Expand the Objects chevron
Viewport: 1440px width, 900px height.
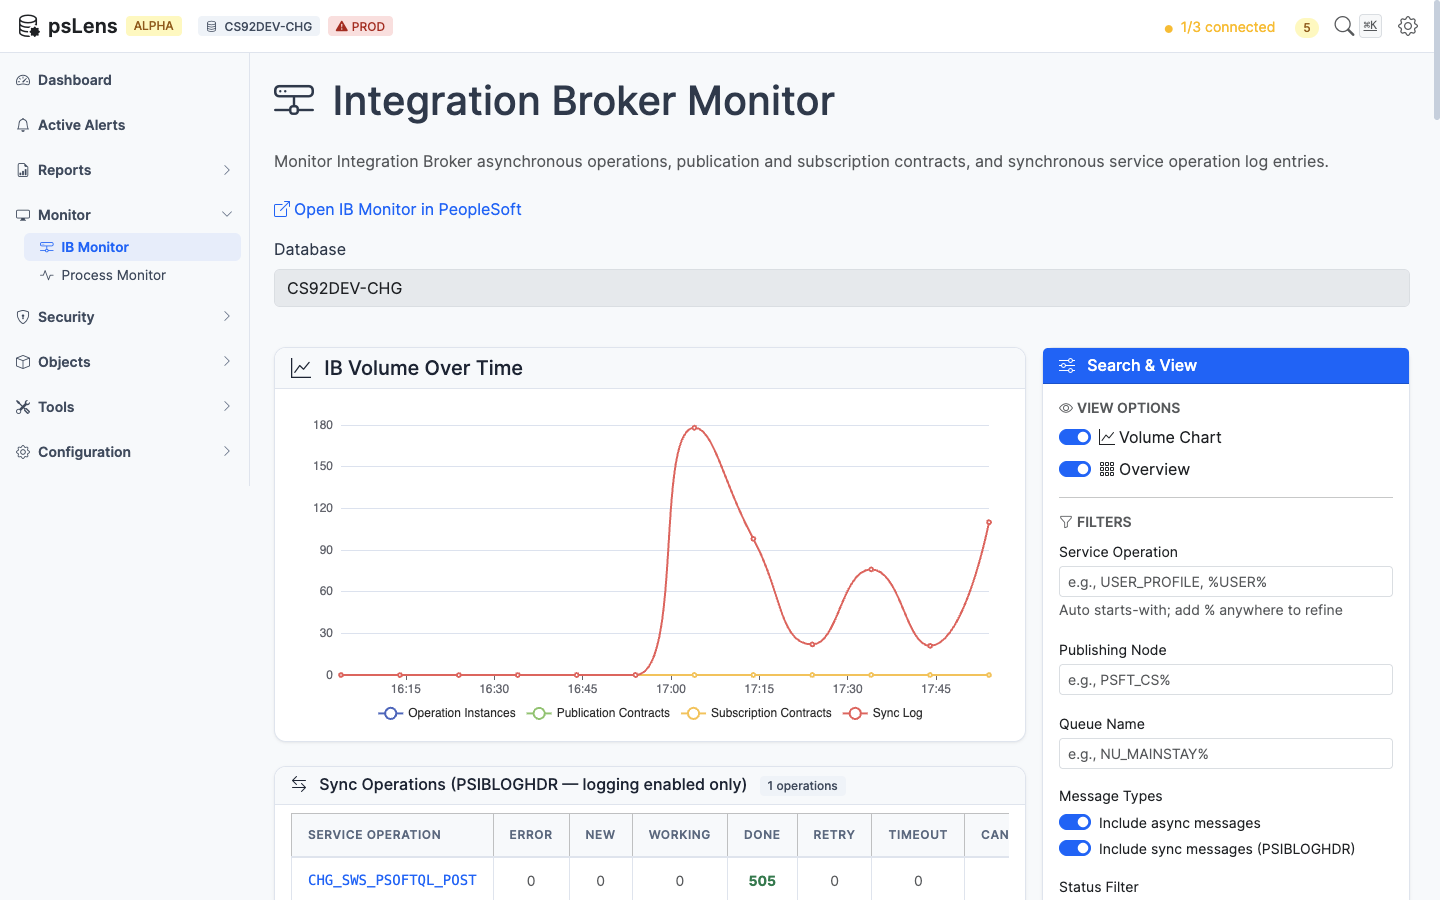pyautogui.click(x=227, y=362)
